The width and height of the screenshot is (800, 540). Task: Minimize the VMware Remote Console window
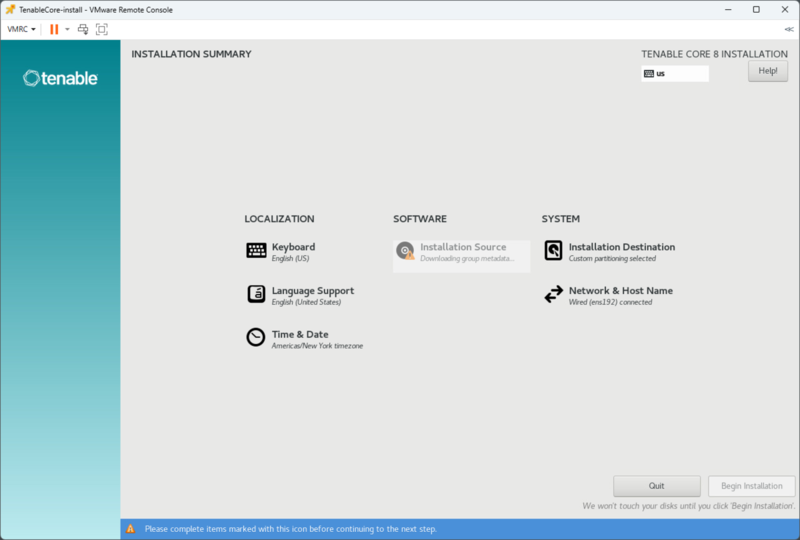click(x=728, y=9)
